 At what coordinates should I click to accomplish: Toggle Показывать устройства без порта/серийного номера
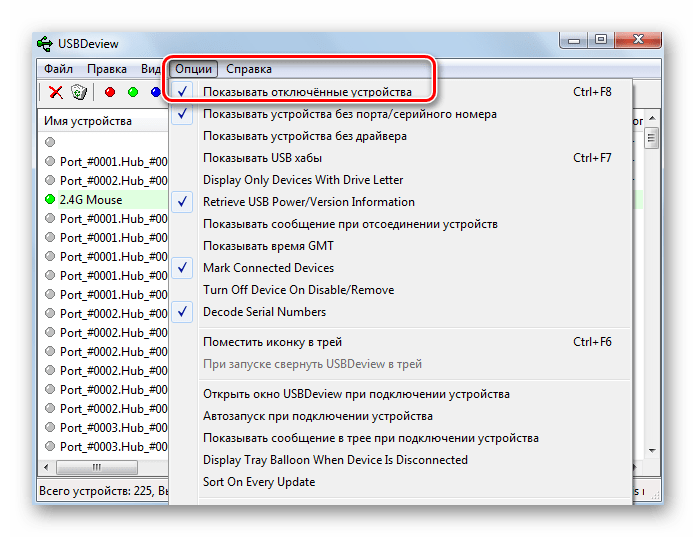click(x=400, y=114)
